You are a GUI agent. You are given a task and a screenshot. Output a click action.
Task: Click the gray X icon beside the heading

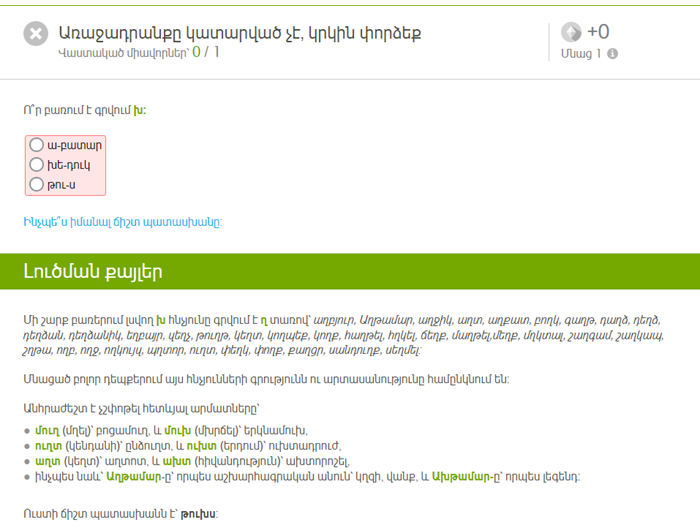point(35,34)
